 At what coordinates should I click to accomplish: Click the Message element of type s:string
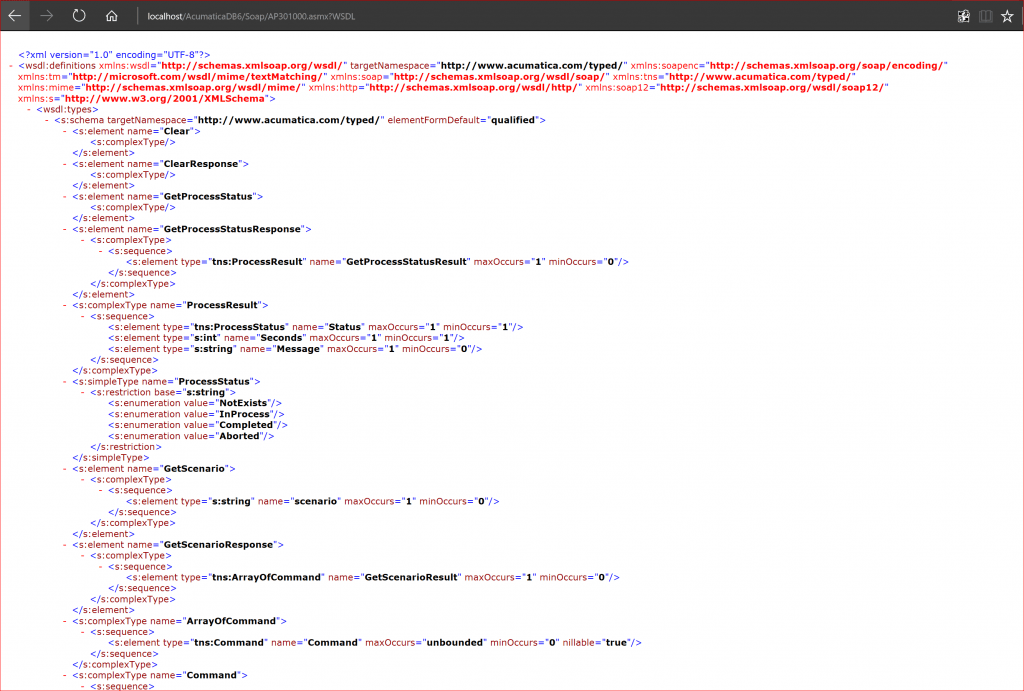pos(295,349)
